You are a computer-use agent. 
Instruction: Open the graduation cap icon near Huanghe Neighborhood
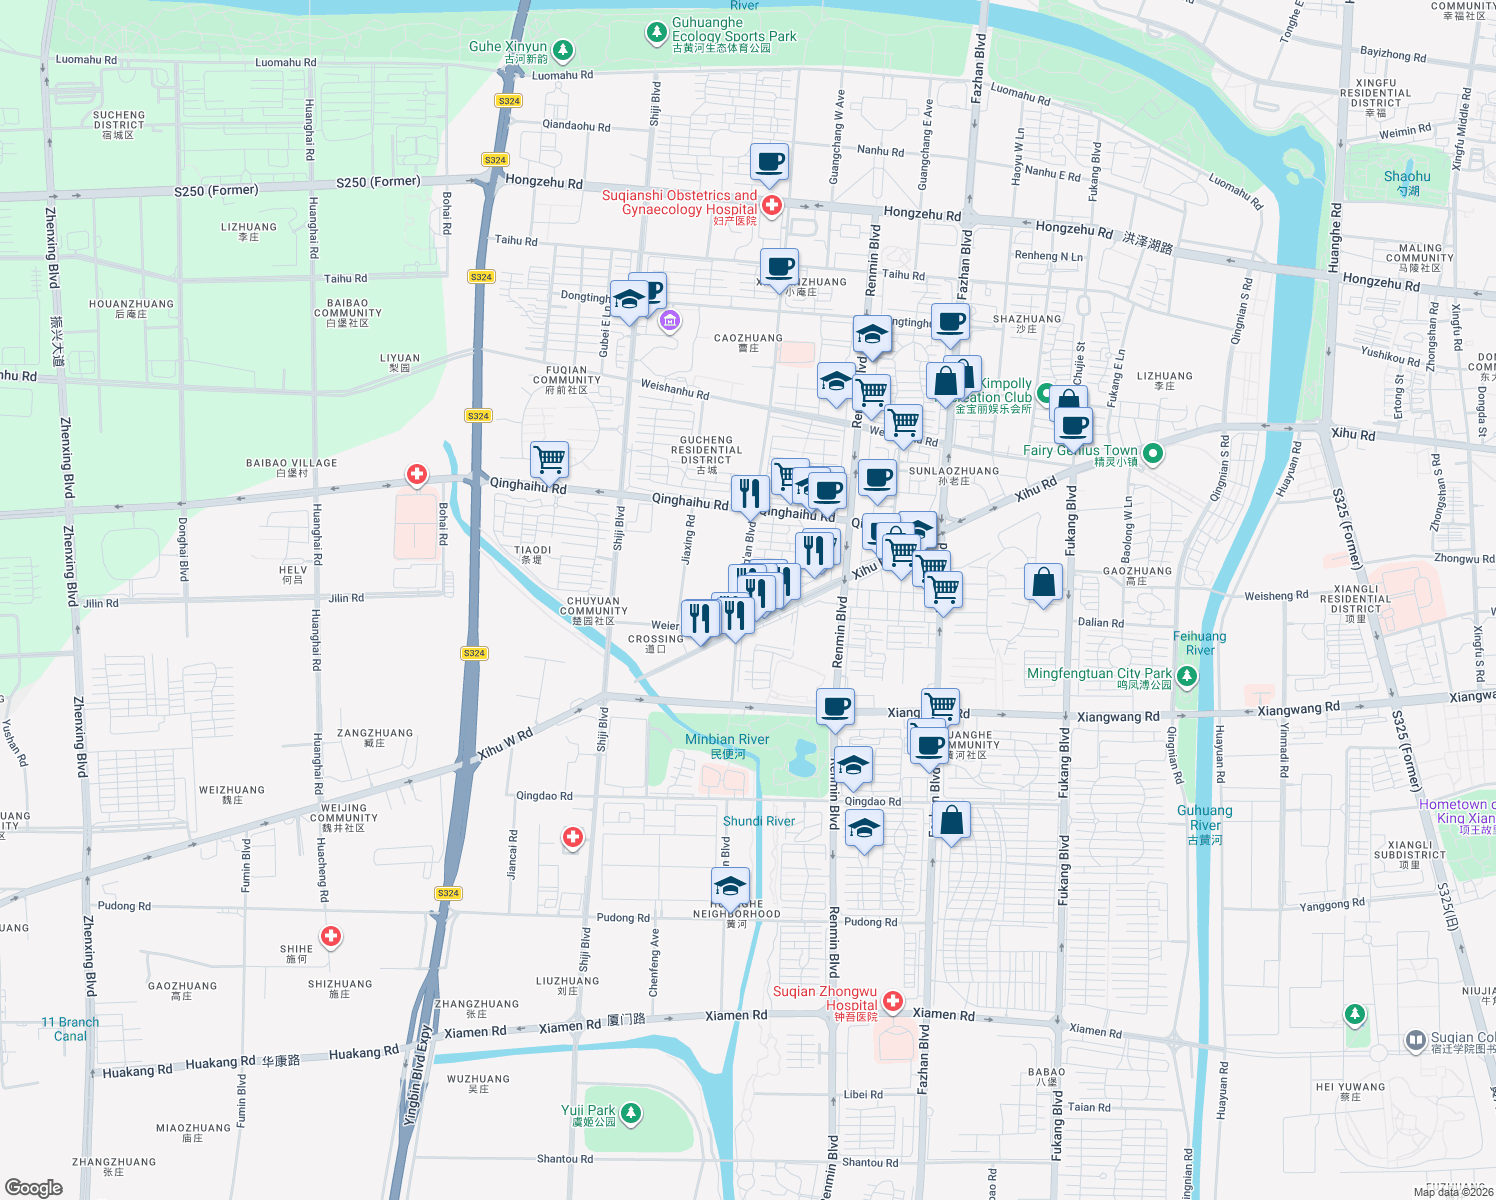click(x=730, y=883)
